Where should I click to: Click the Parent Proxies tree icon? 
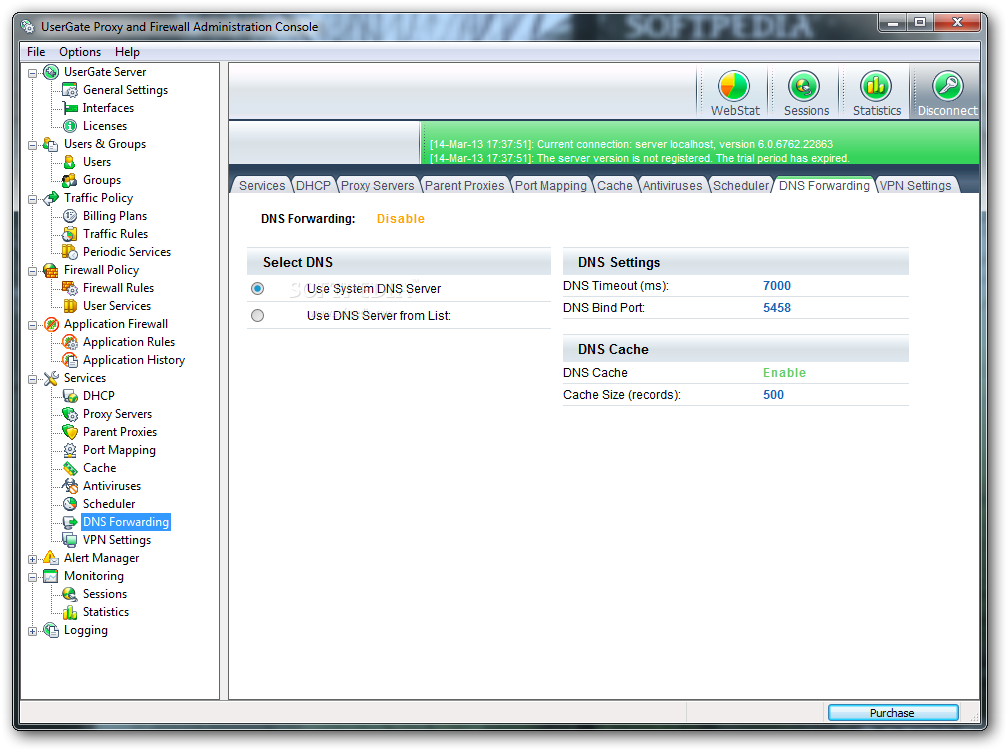[70, 432]
